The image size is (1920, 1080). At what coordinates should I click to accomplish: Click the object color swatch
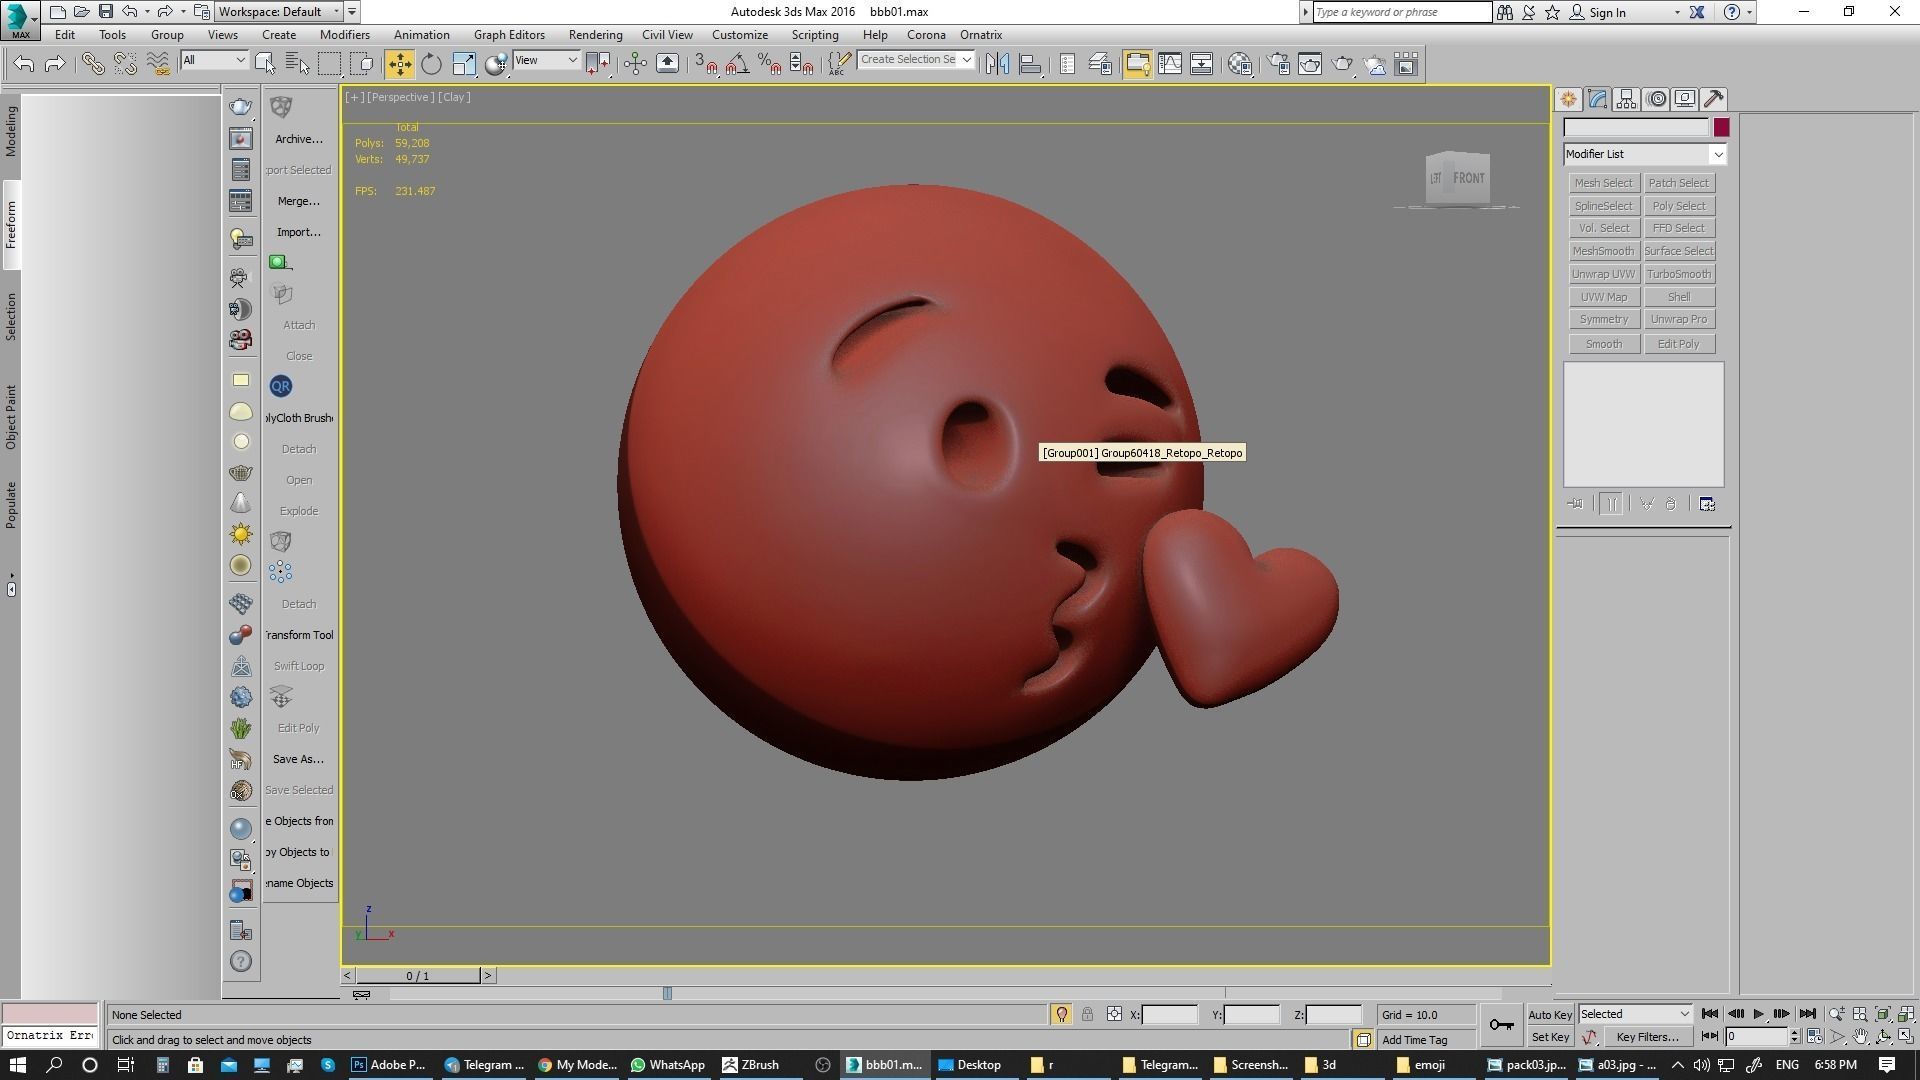pos(1721,127)
